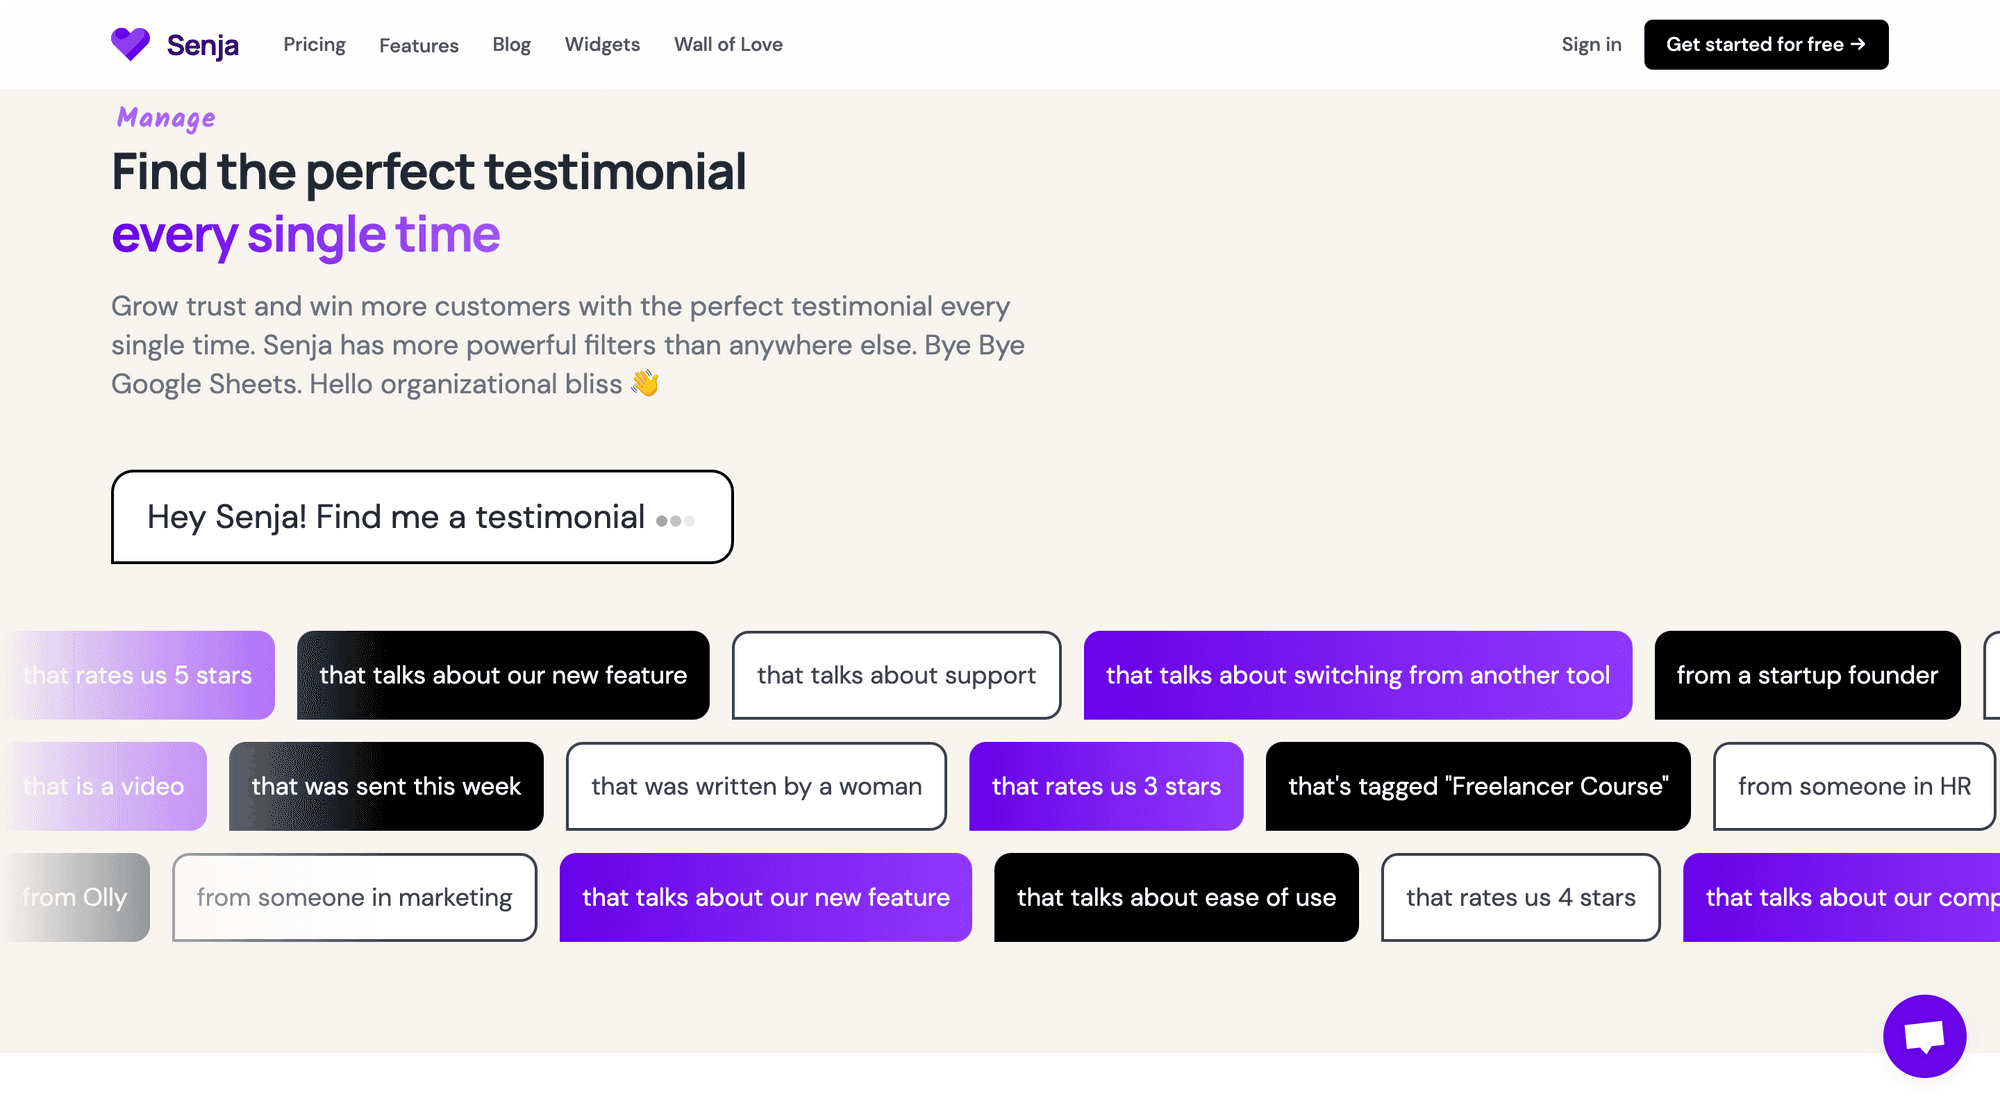The width and height of the screenshot is (2000, 1106).
Task: Select "that rates us 4 stars" chip
Action: tap(1520, 897)
